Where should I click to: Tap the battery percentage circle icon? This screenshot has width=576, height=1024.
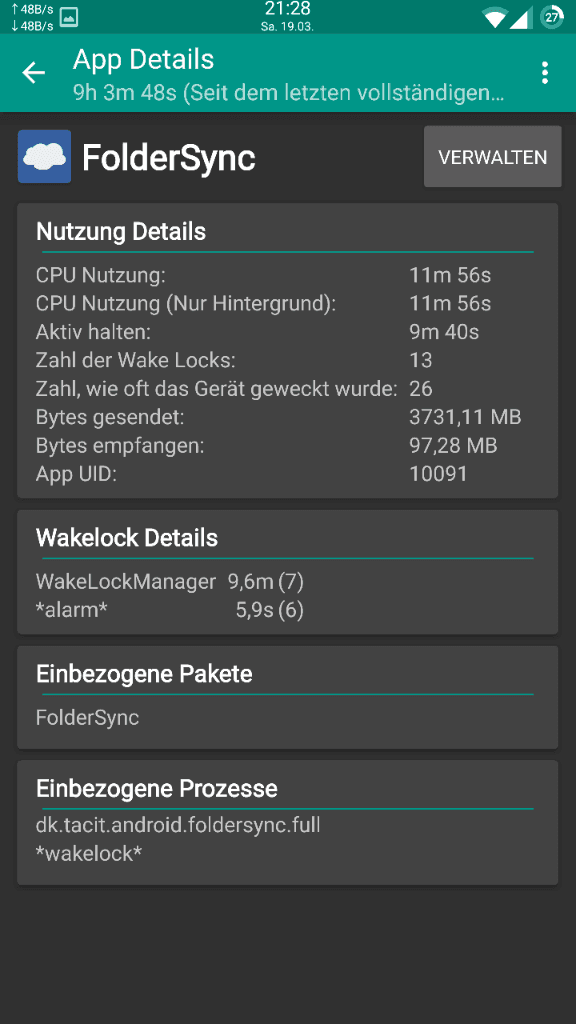click(552, 17)
